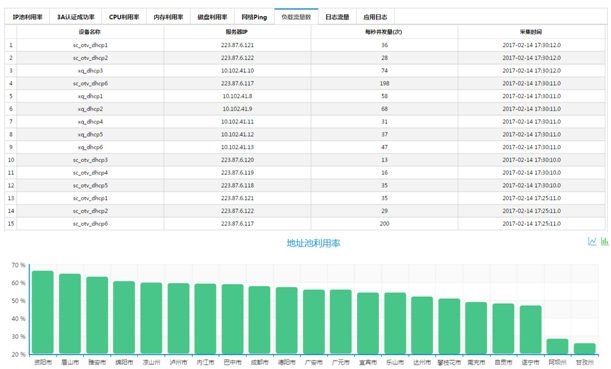
Task: Click server IP 10.102.41.13
Action: click(237, 147)
